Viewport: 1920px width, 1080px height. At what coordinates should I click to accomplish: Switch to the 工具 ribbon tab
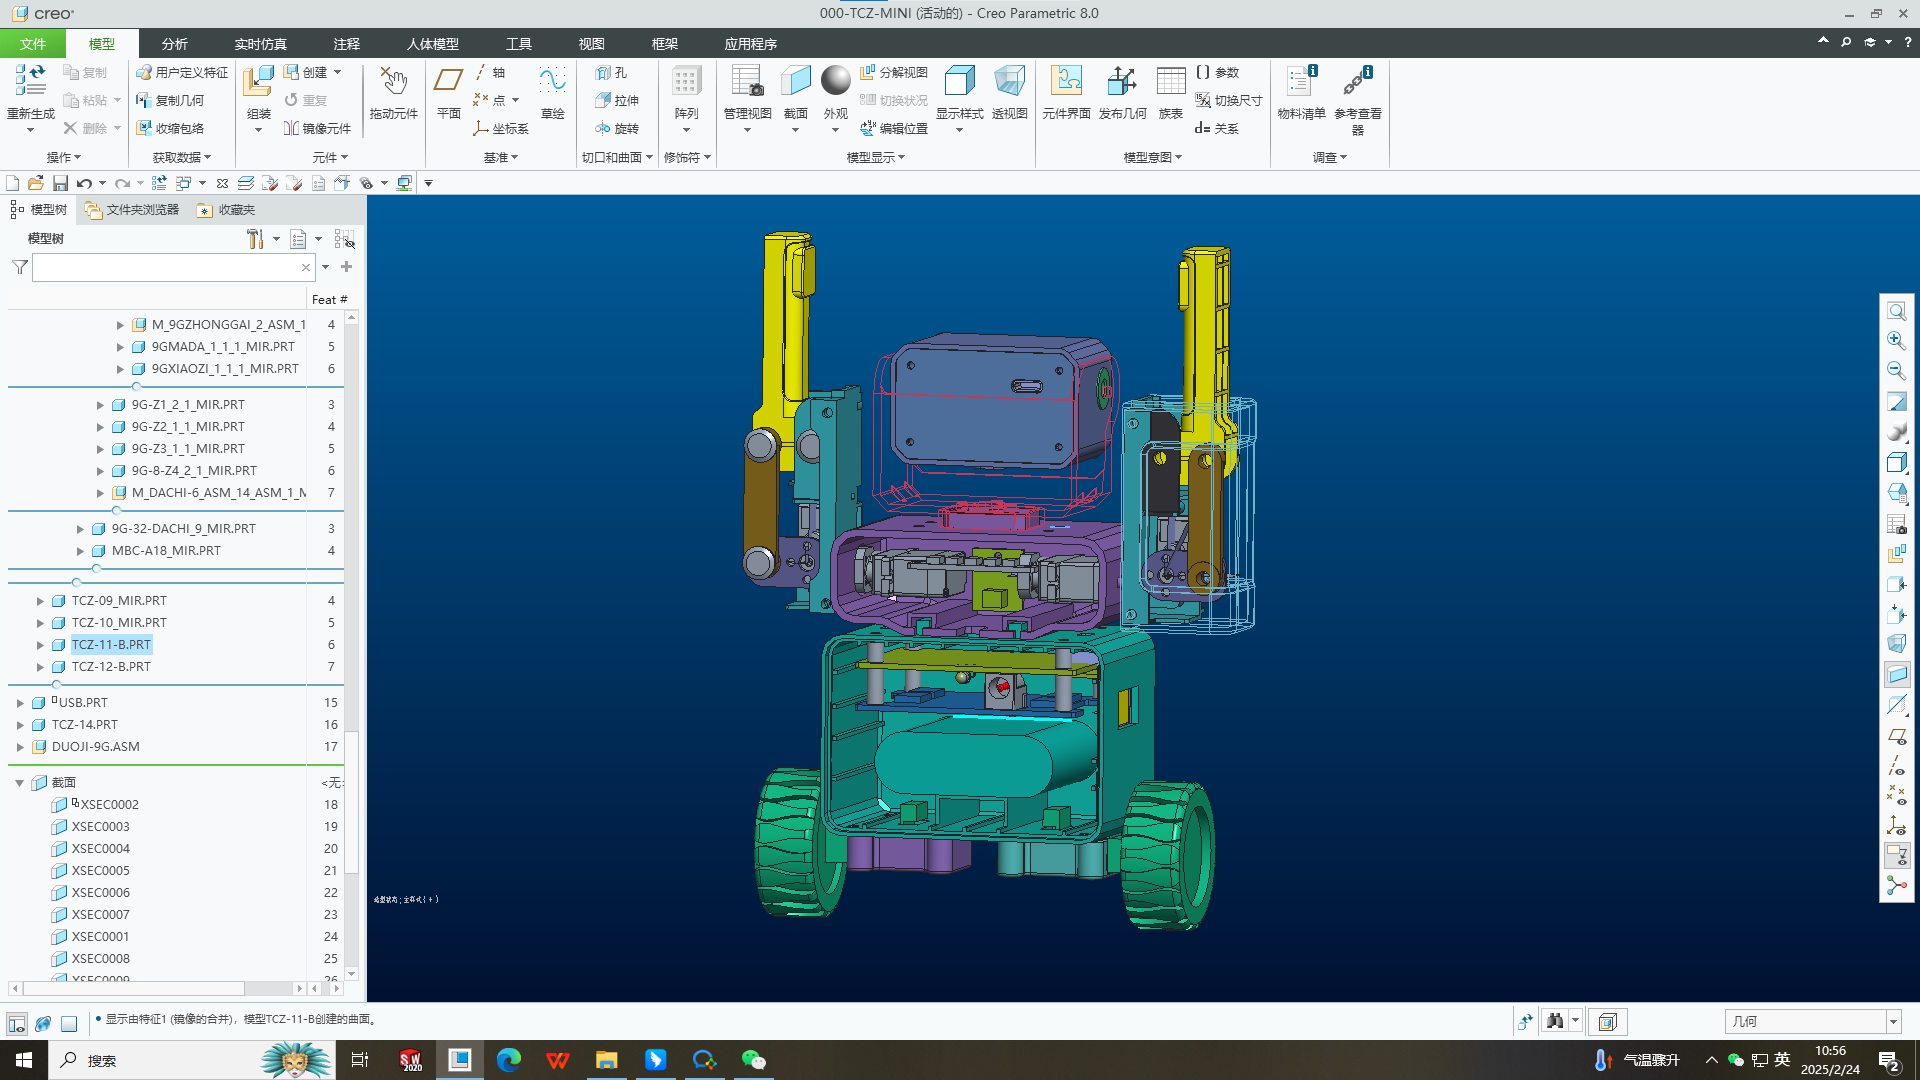pos(518,44)
